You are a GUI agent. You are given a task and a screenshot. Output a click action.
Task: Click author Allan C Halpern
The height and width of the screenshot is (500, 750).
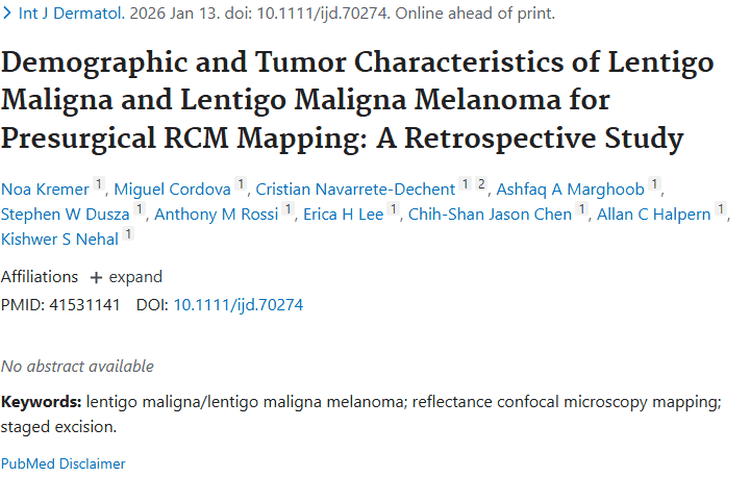tap(654, 213)
